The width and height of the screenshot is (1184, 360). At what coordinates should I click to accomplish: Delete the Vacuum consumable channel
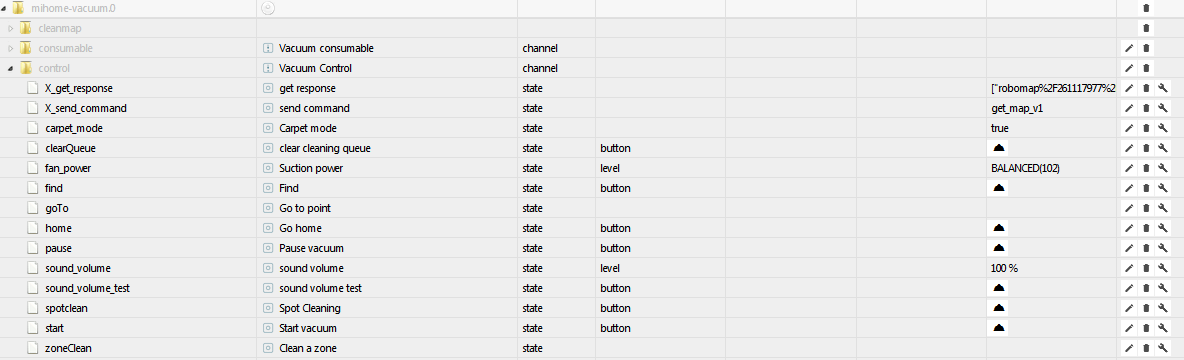(1146, 48)
